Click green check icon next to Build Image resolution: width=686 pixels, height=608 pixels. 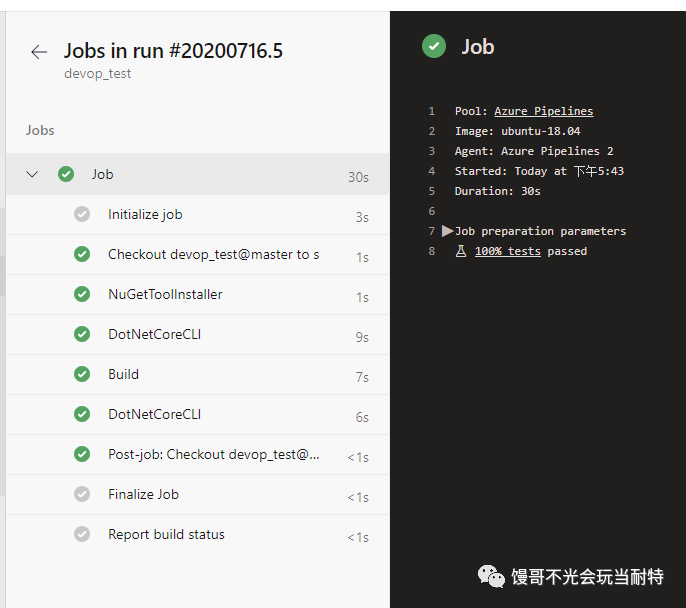(82, 374)
